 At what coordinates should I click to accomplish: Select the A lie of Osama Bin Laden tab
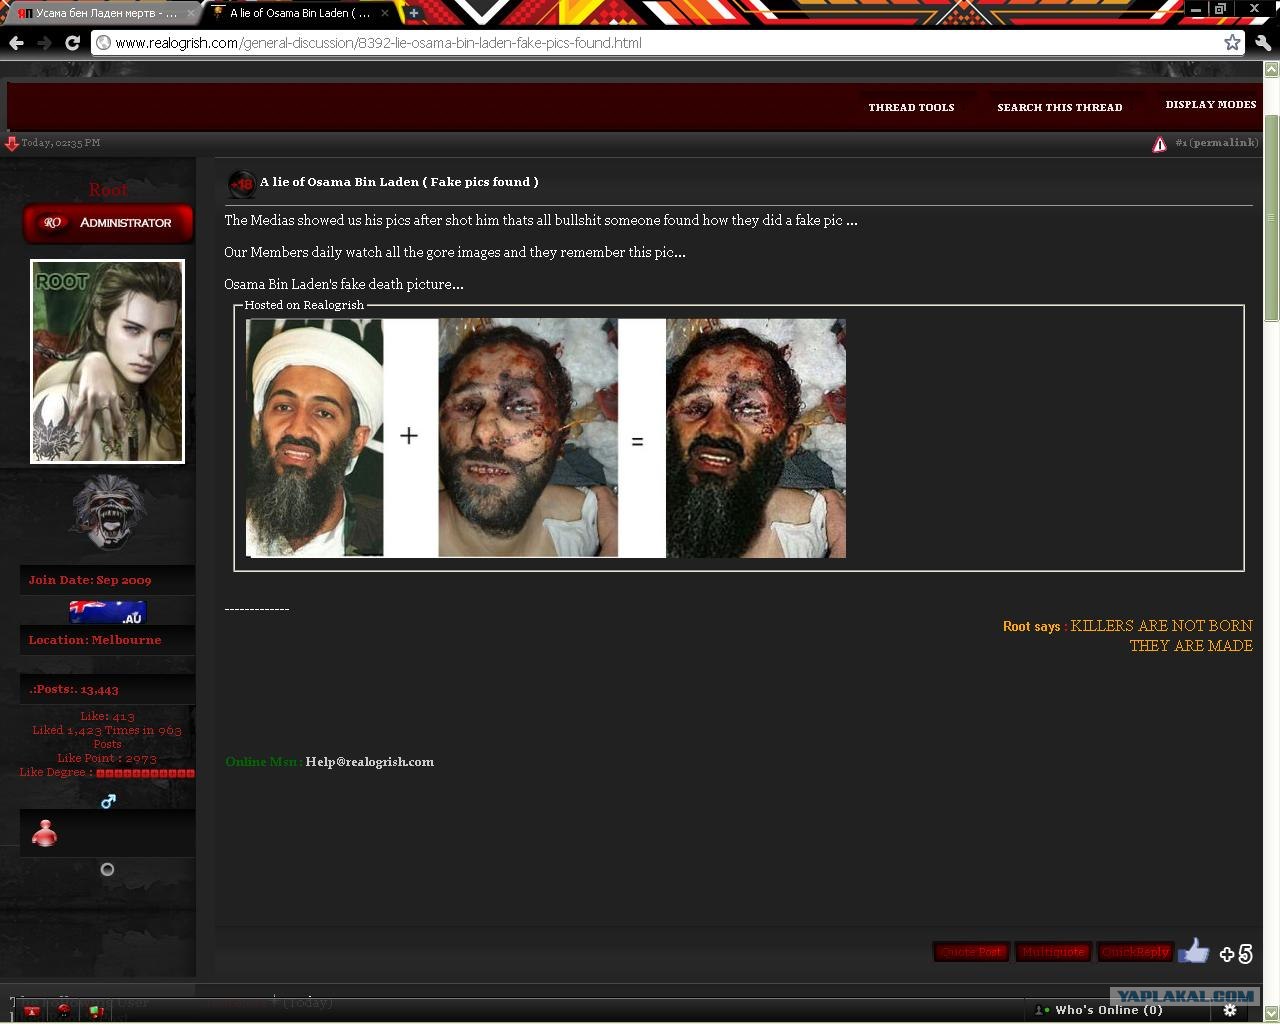coord(301,14)
